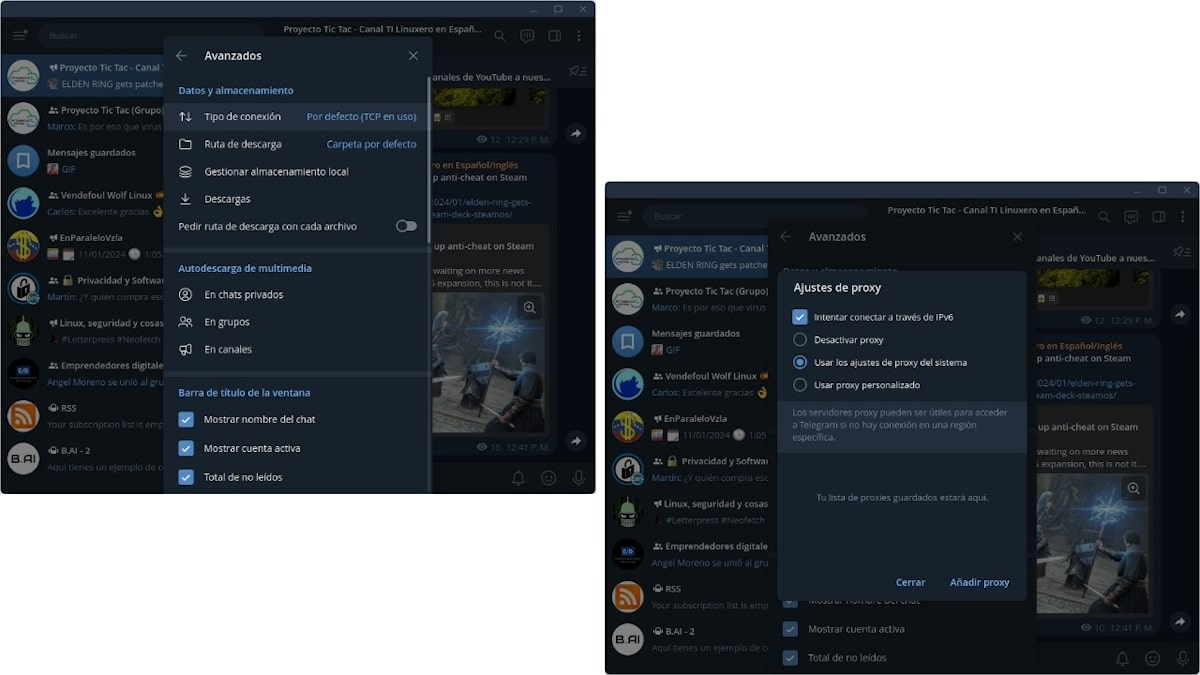This screenshot has width=1200, height=675.
Task: Open Elden Ring image thumbnail in left window
Action: (x=488, y=362)
